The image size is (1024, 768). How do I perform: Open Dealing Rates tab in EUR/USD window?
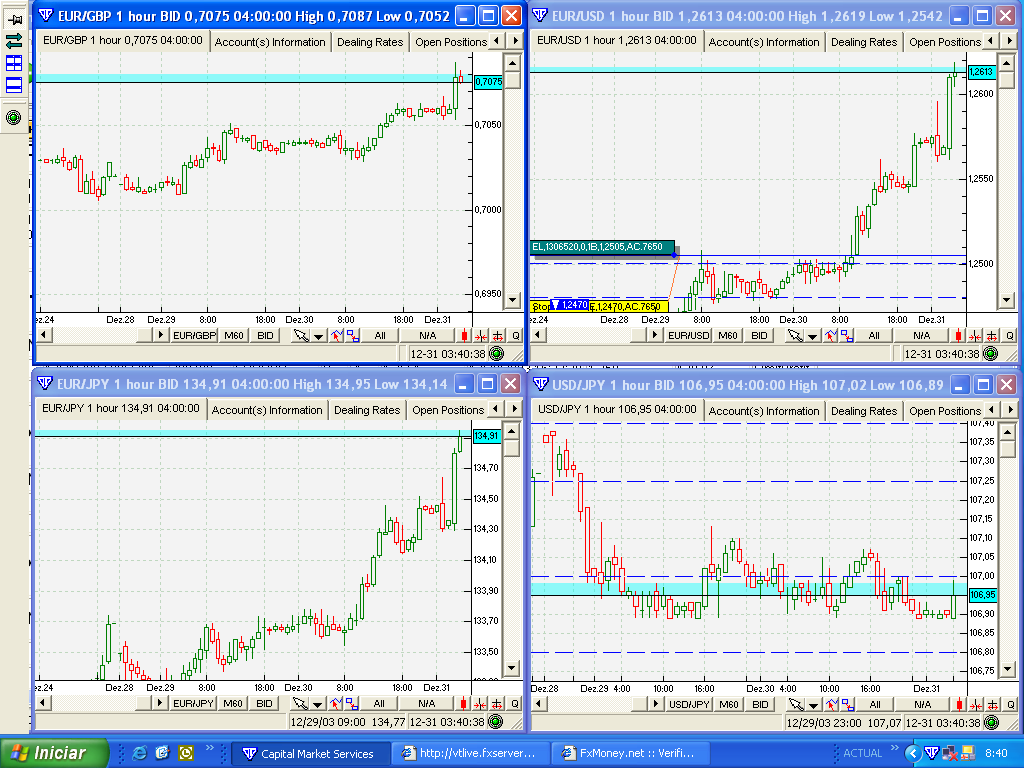point(864,42)
